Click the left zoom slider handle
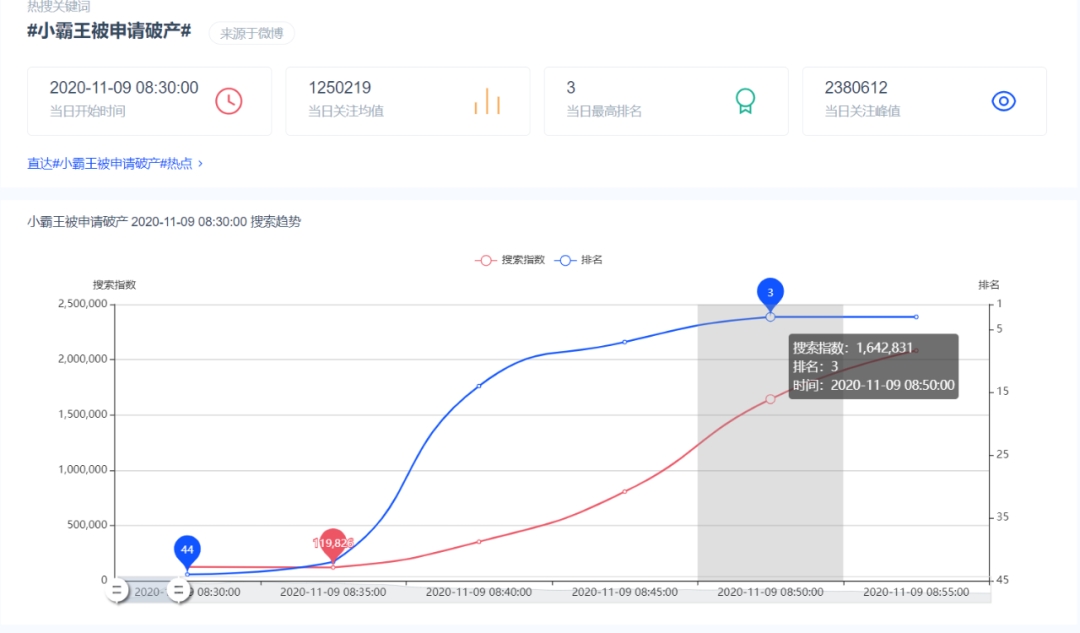Image resolution: width=1080 pixels, height=633 pixels. [x=117, y=590]
